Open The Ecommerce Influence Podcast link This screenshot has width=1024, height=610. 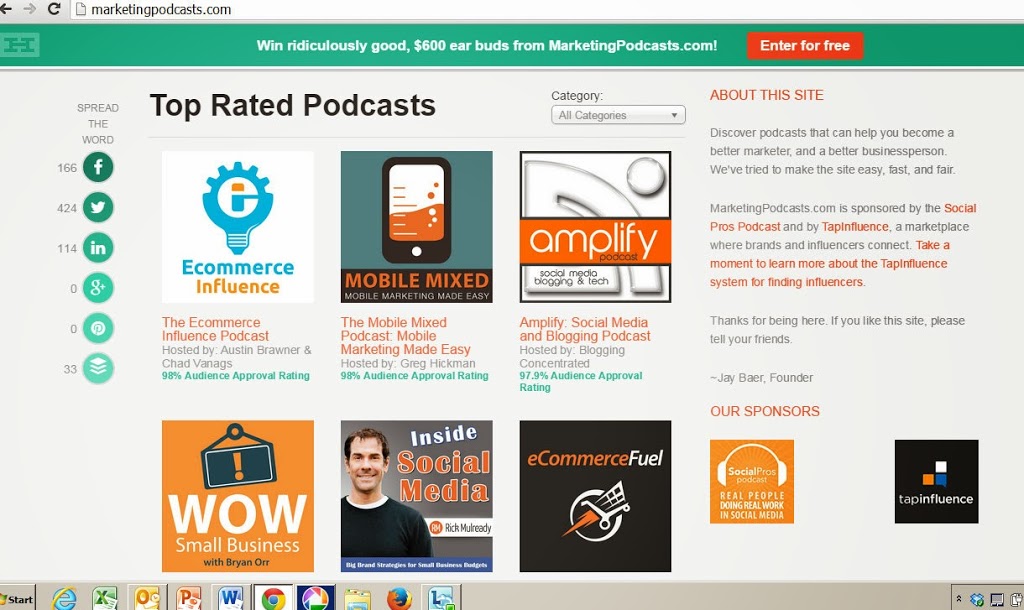tap(216, 329)
